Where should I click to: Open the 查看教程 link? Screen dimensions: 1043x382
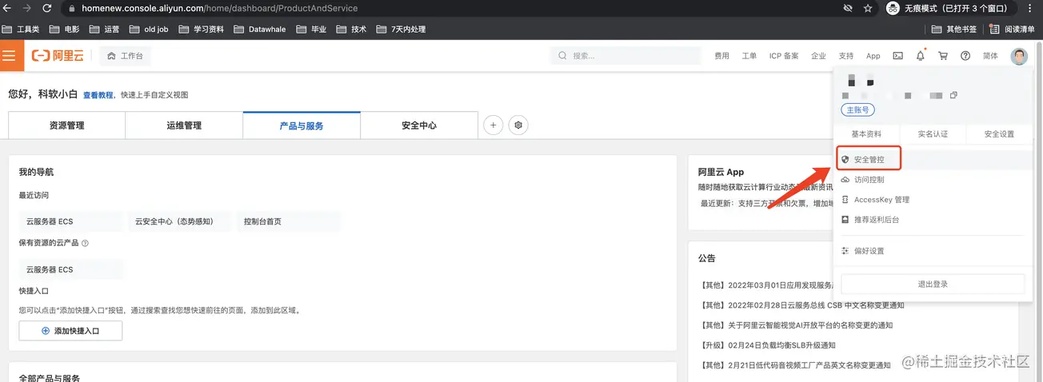tap(98, 95)
